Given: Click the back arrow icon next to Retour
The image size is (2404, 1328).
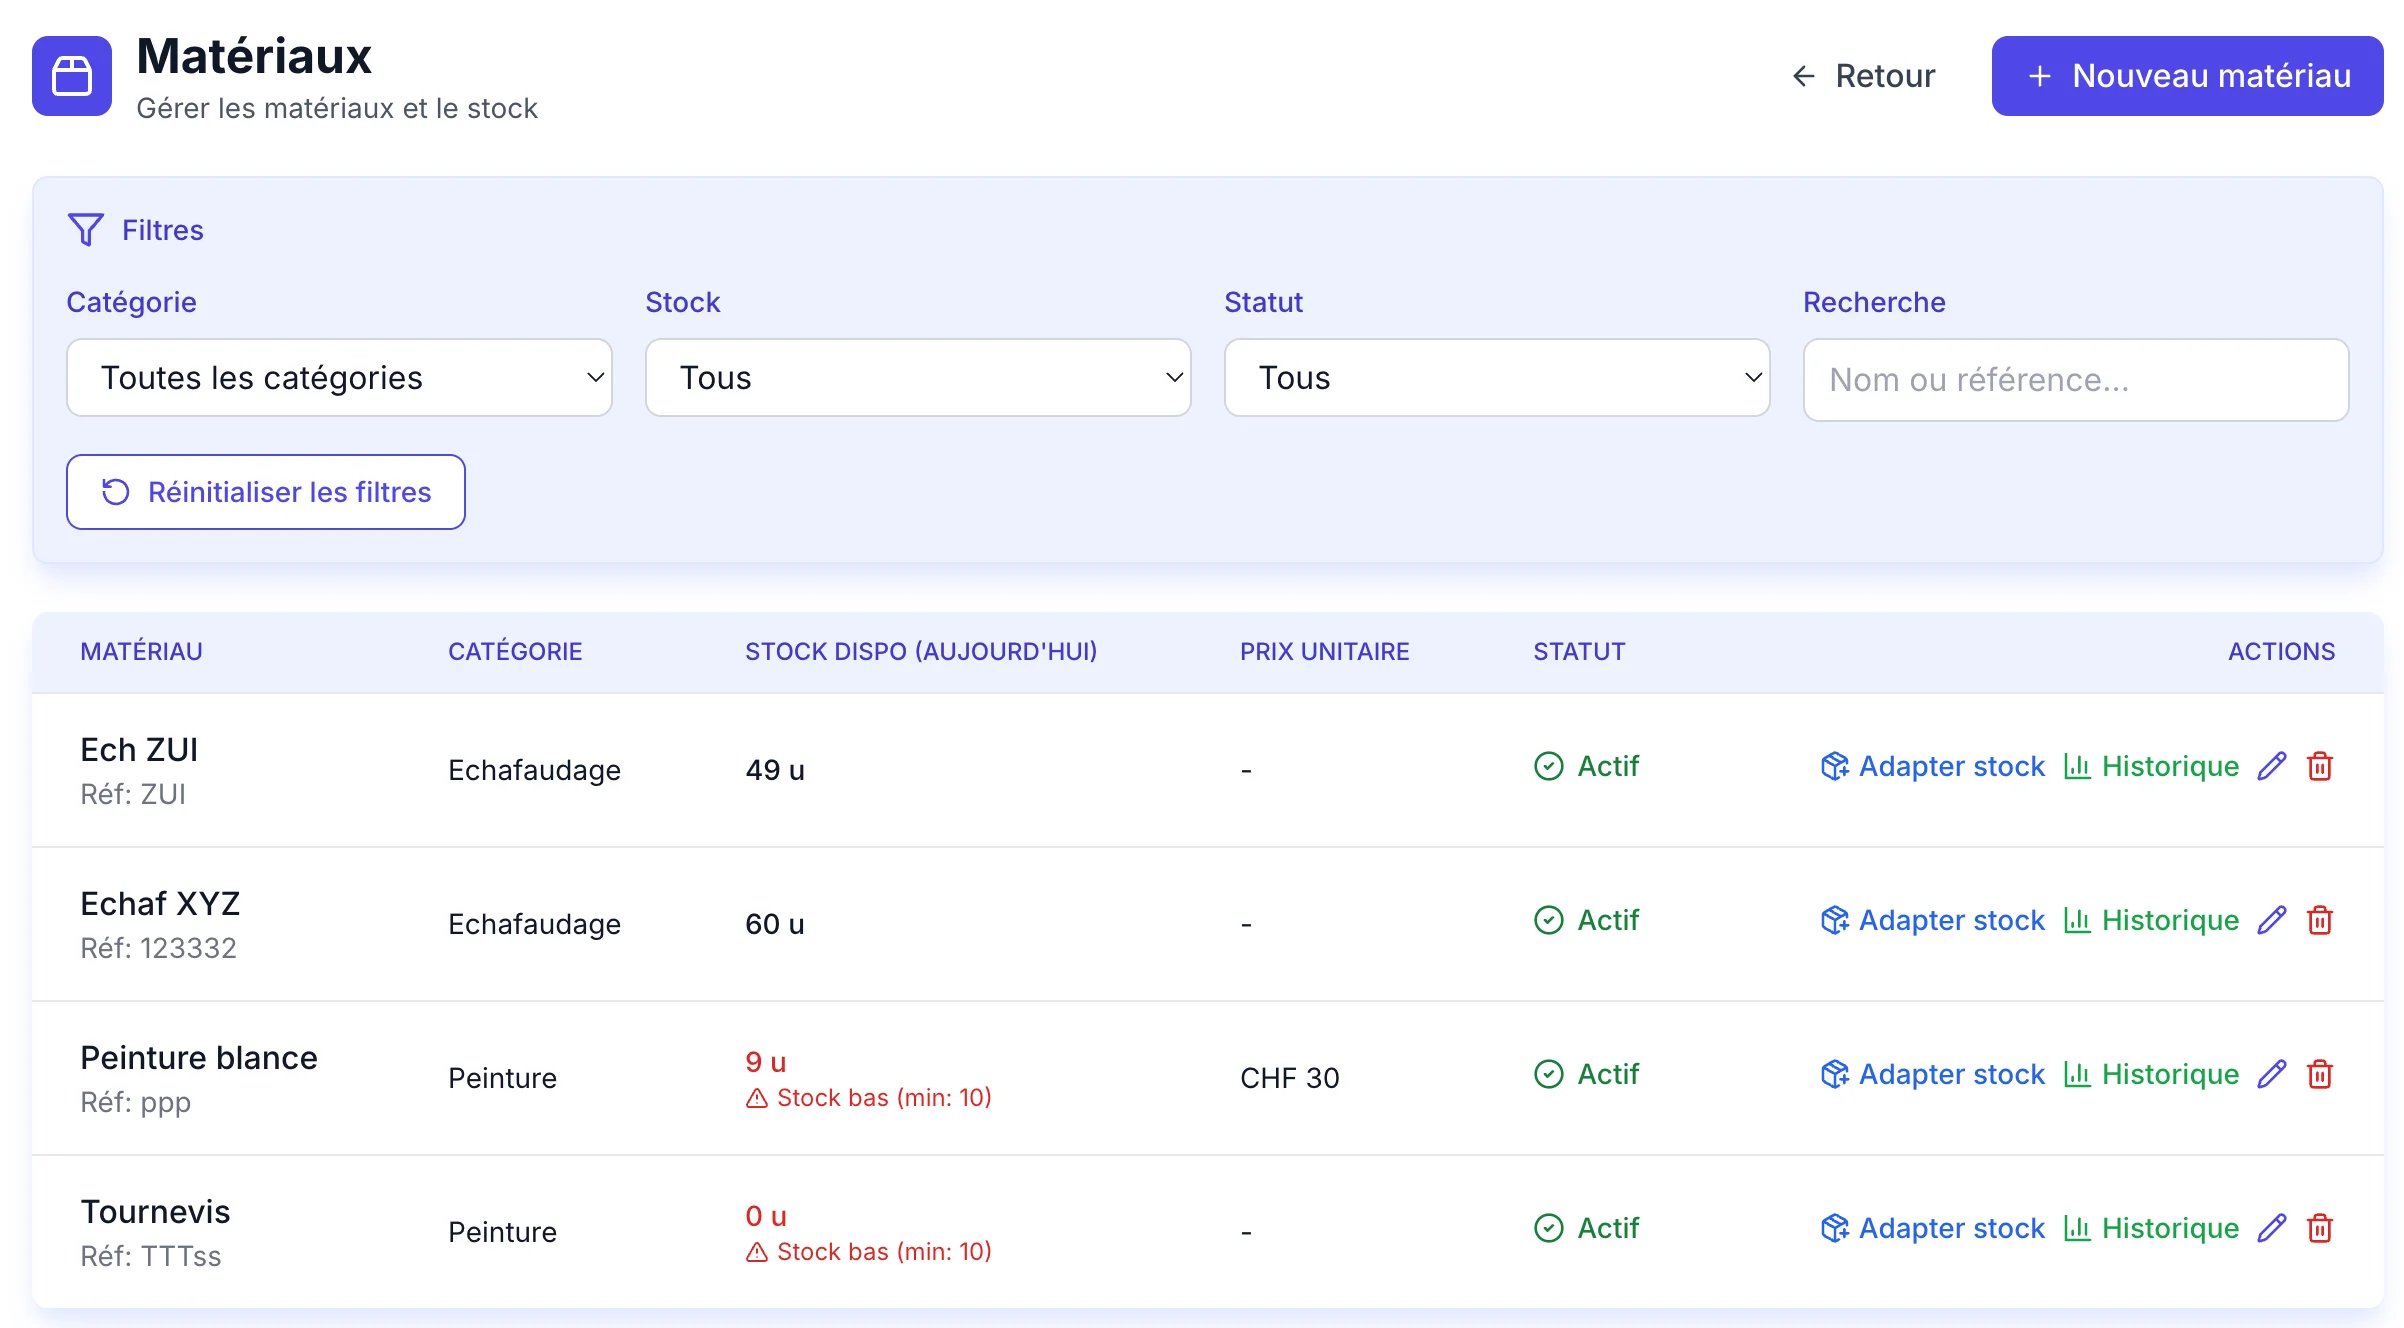Looking at the screenshot, I should pos(1803,75).
